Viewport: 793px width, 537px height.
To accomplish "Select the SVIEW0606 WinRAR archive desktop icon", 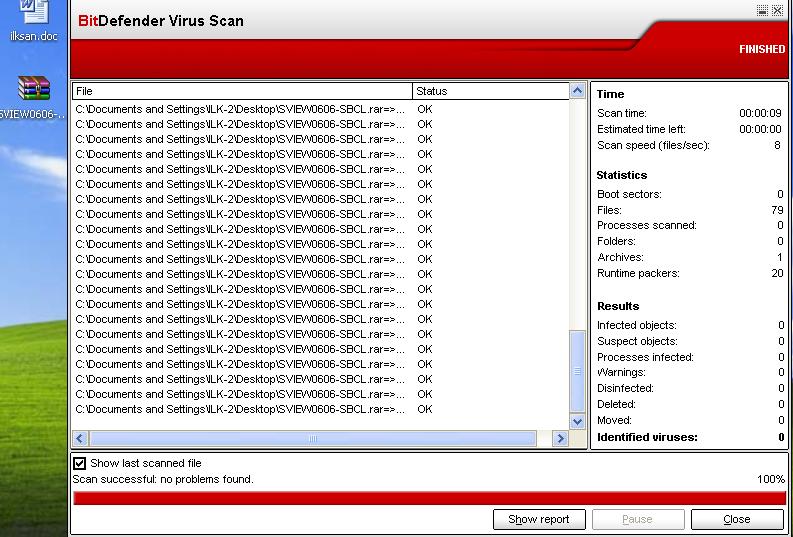I will click(x=33, y=97).
